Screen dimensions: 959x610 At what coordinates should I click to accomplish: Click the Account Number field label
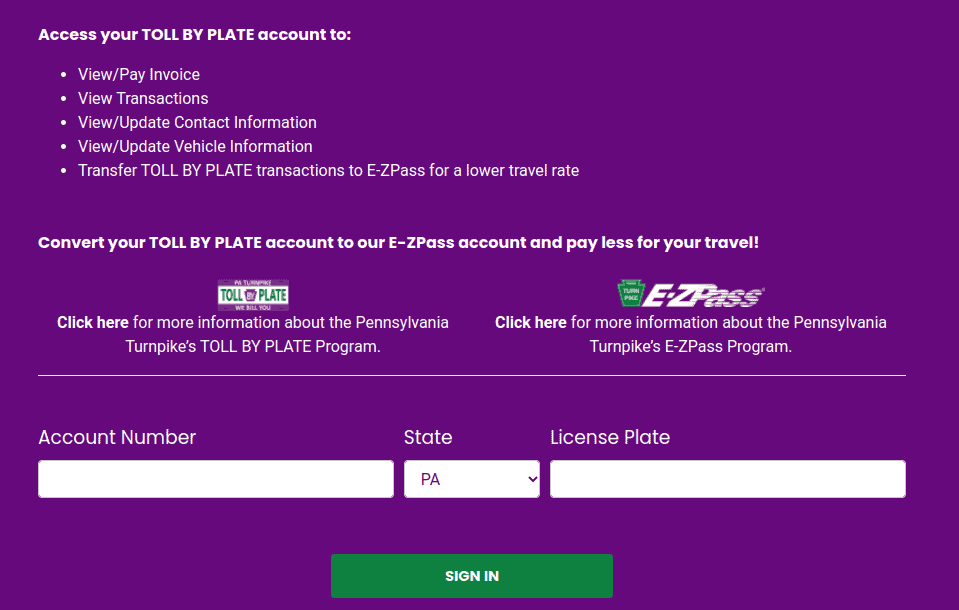coord(117,437)
